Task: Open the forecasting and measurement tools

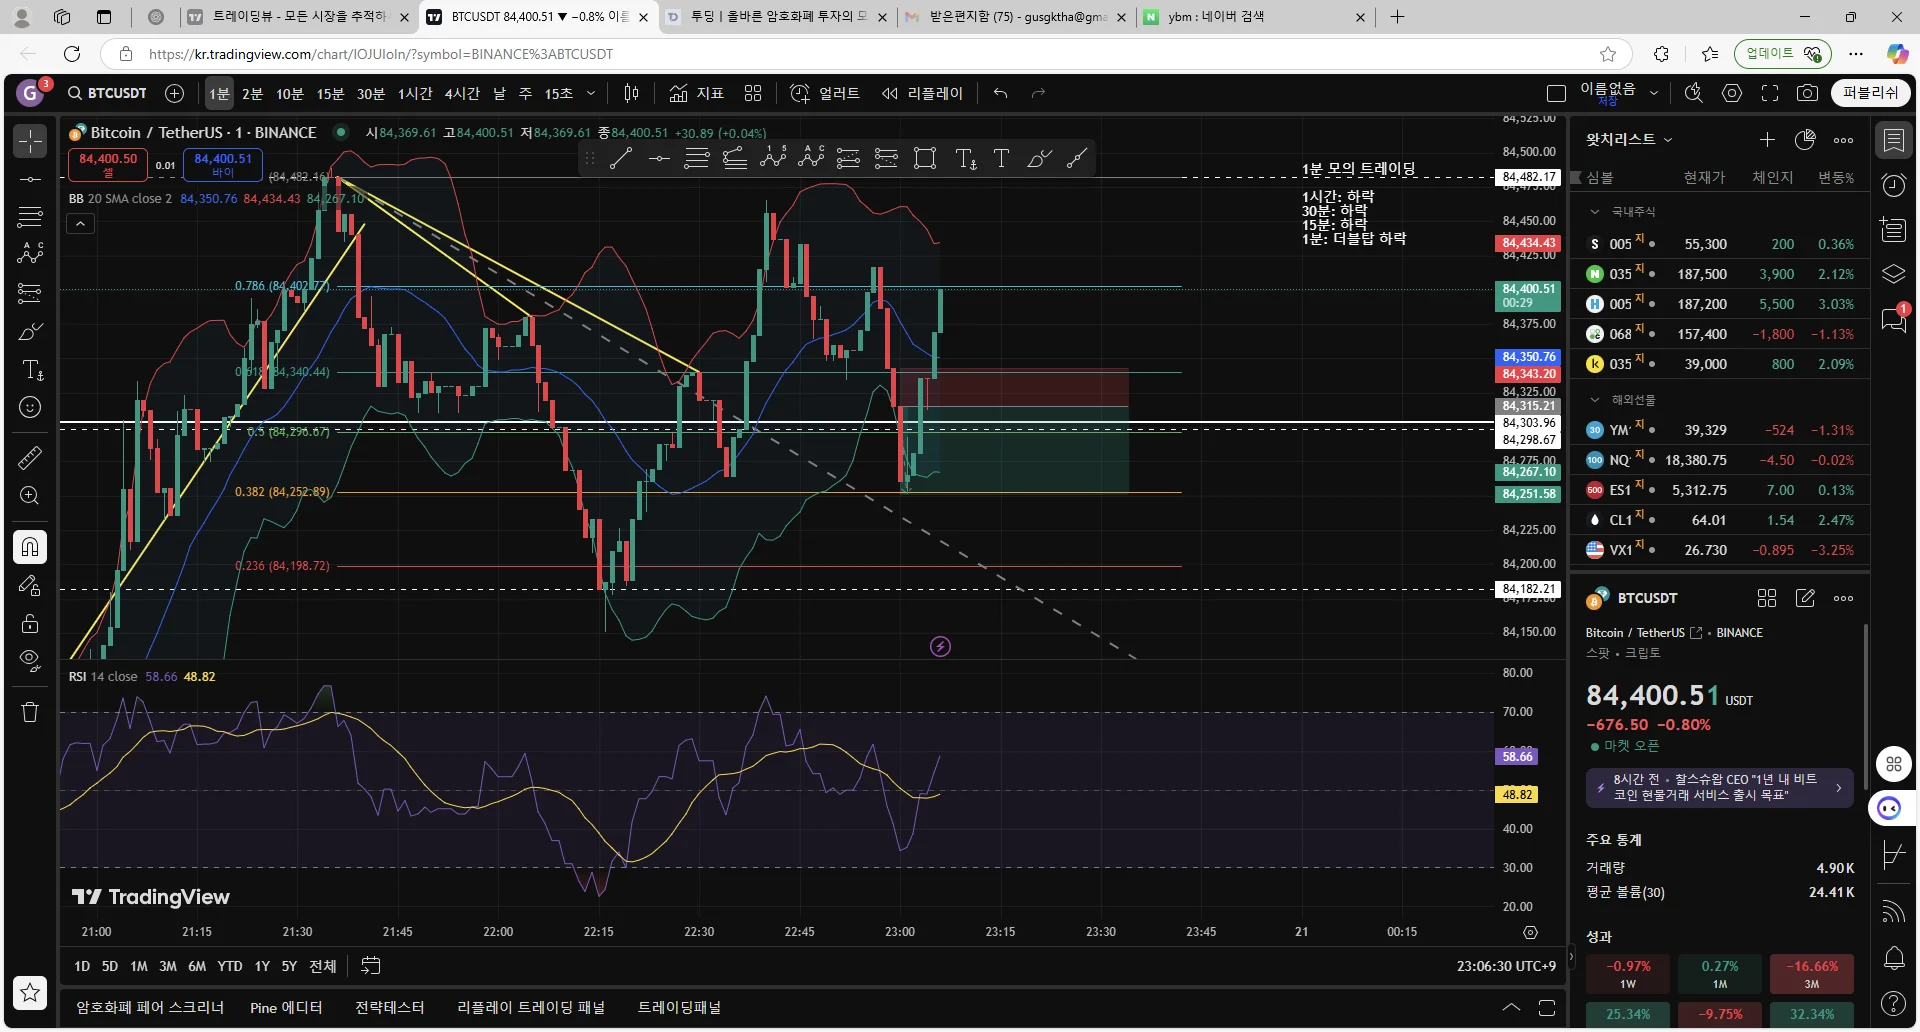Action: 30,293
